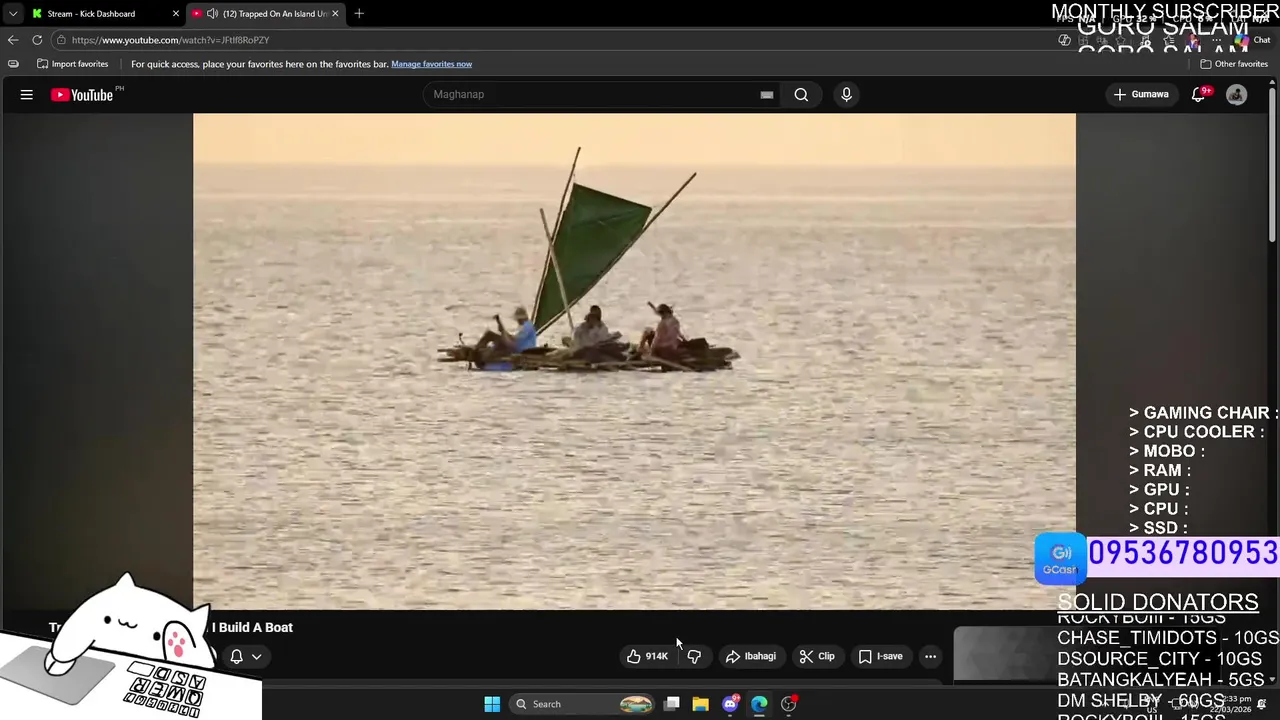
Task: Open the YouTube hamburger guide menu
Action: point(27,95)
